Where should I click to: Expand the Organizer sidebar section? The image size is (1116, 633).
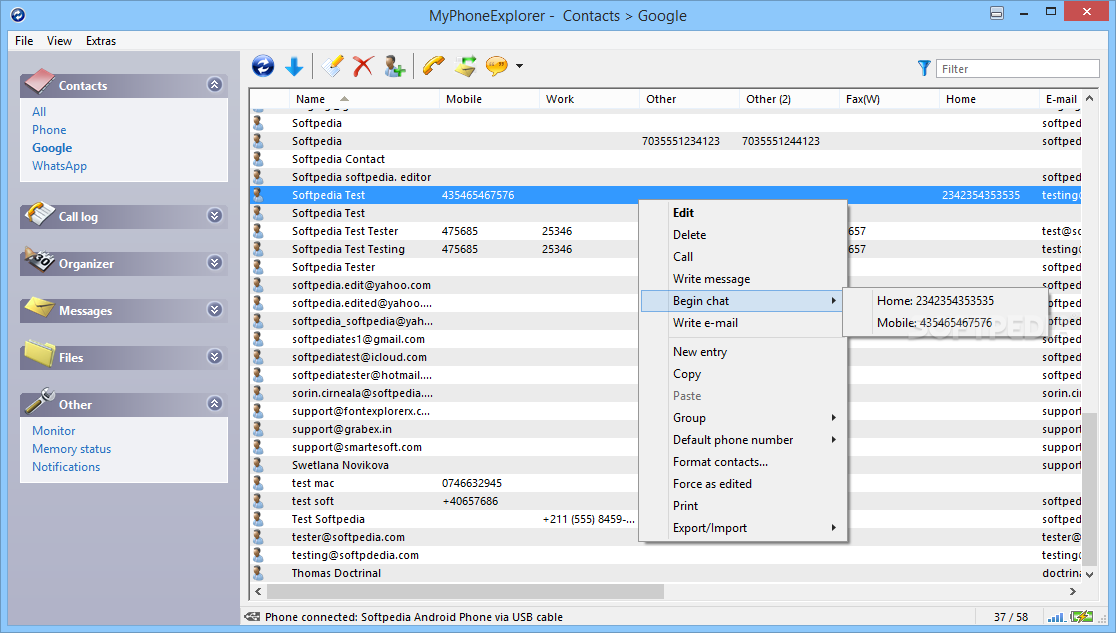pyautogui.click(x=214, y=263)
